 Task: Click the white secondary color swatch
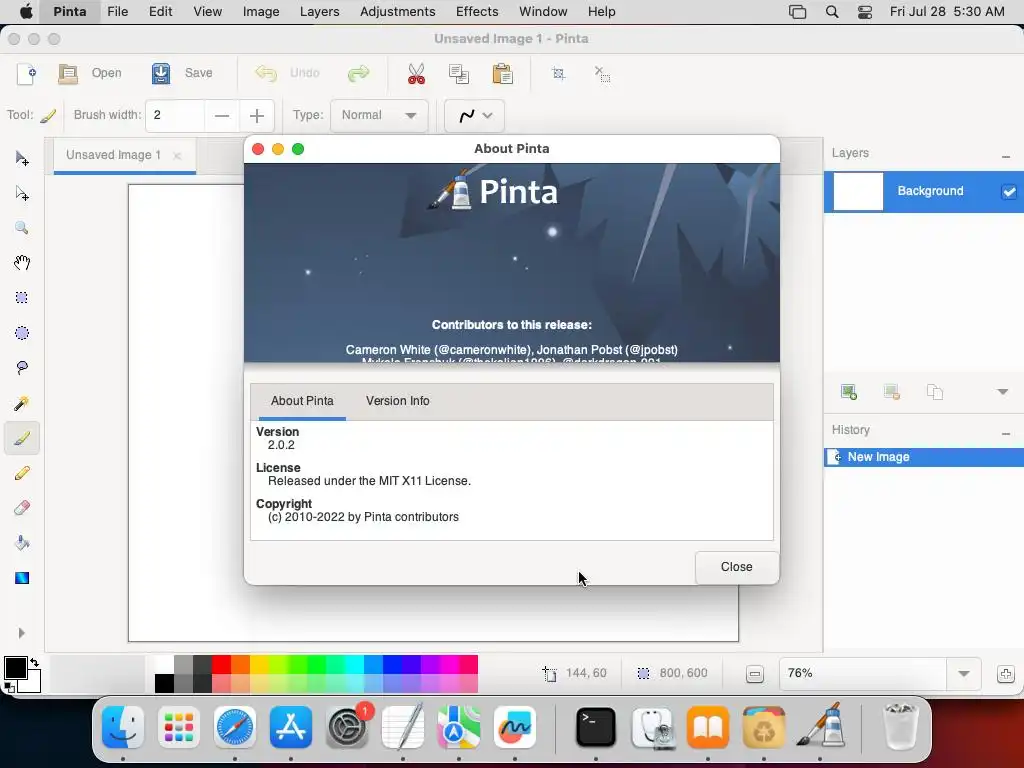coord(33,683)
